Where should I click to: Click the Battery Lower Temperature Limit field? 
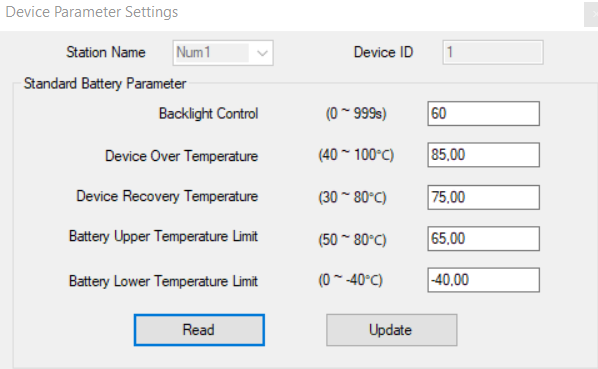click(x=483, y=280)
